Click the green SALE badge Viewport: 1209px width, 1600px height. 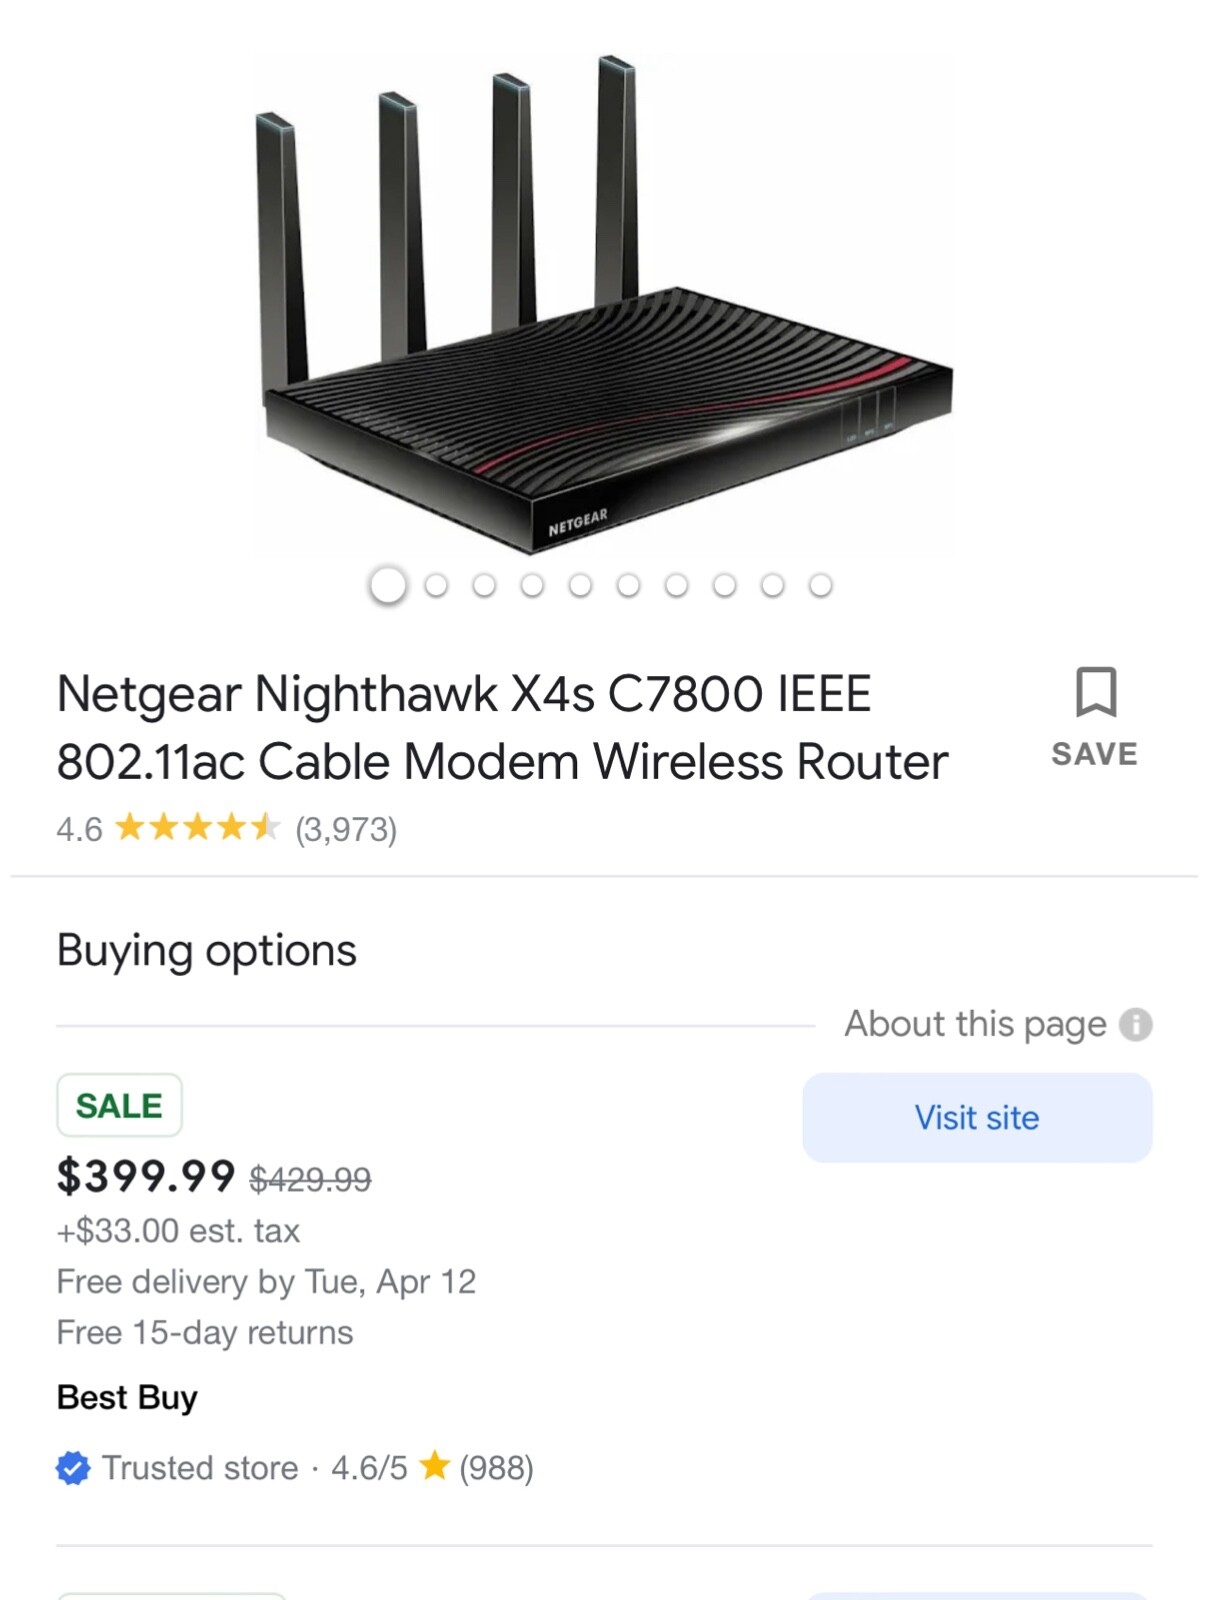[119, 1105]
